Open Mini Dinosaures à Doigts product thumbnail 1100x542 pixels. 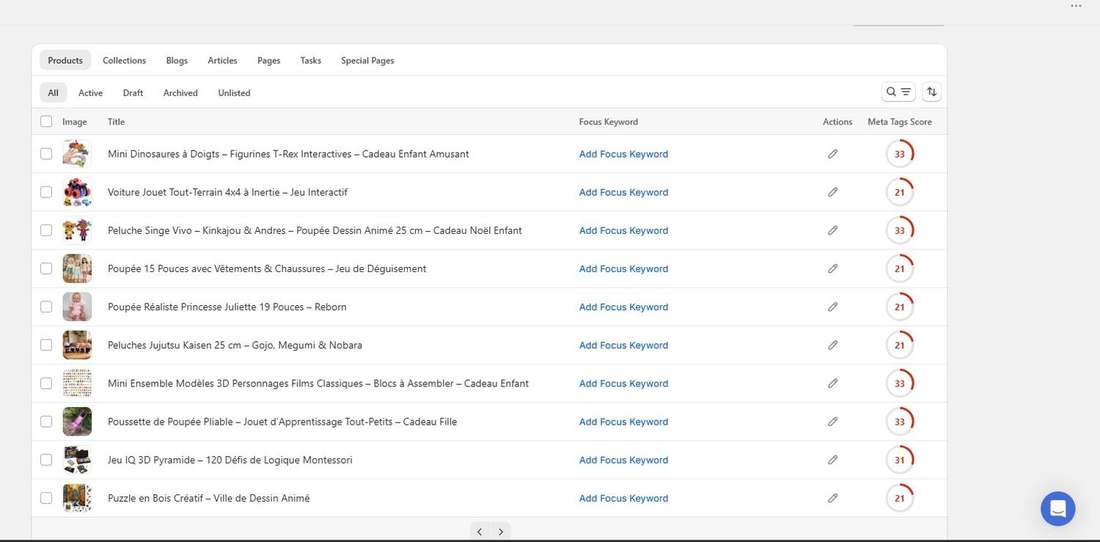[x=77, y=154]
